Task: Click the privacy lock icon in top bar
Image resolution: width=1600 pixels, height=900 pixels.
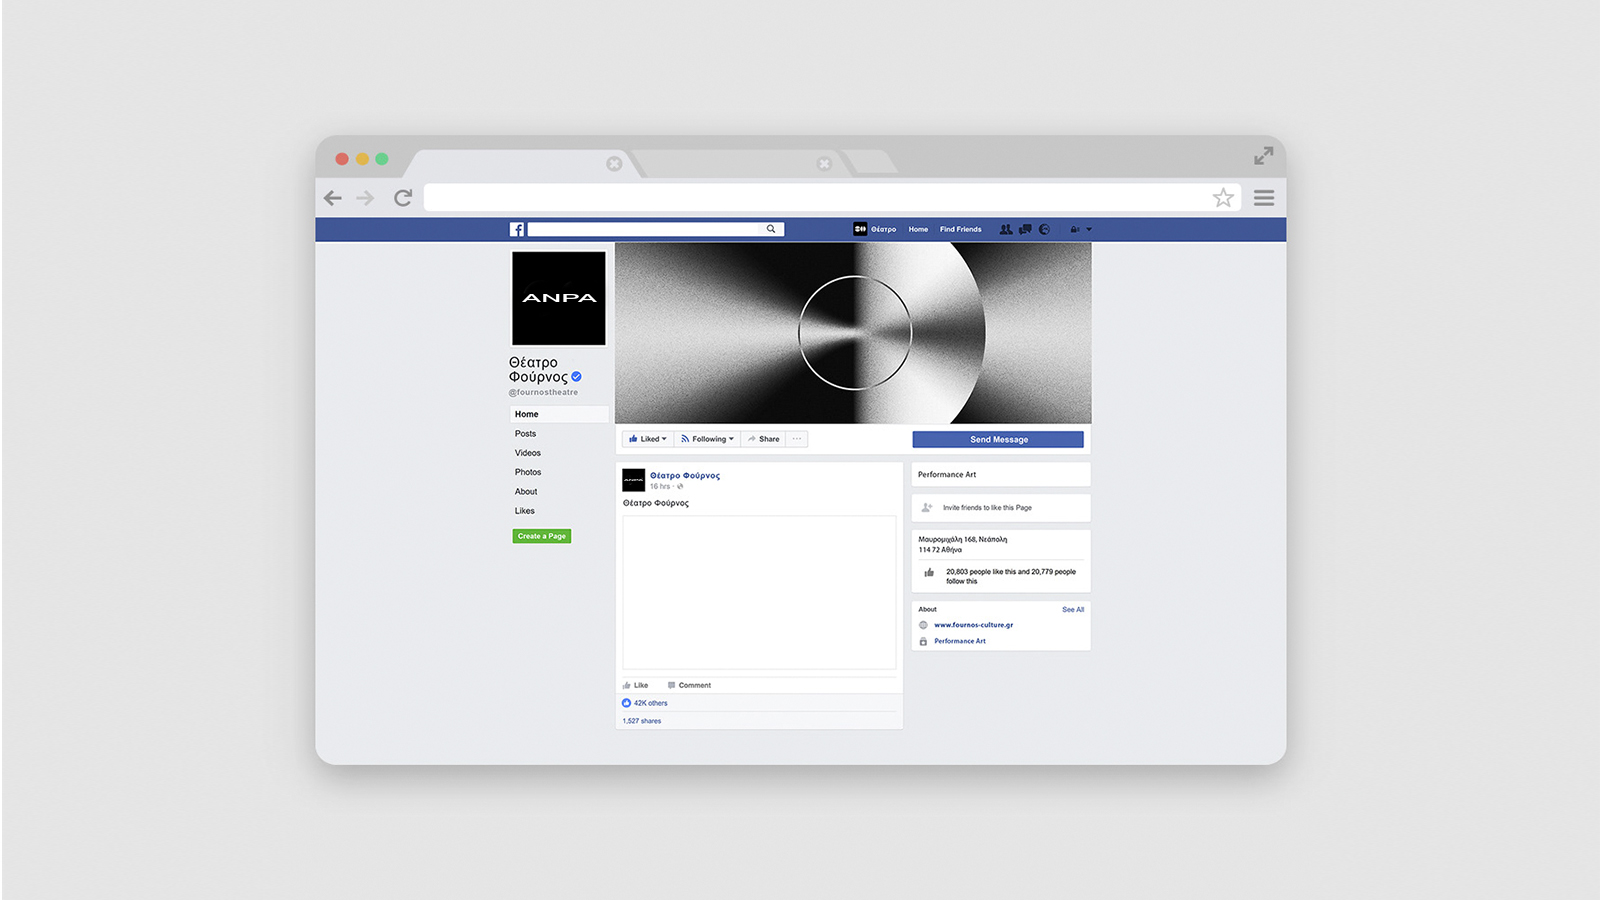Action: 1075,229
